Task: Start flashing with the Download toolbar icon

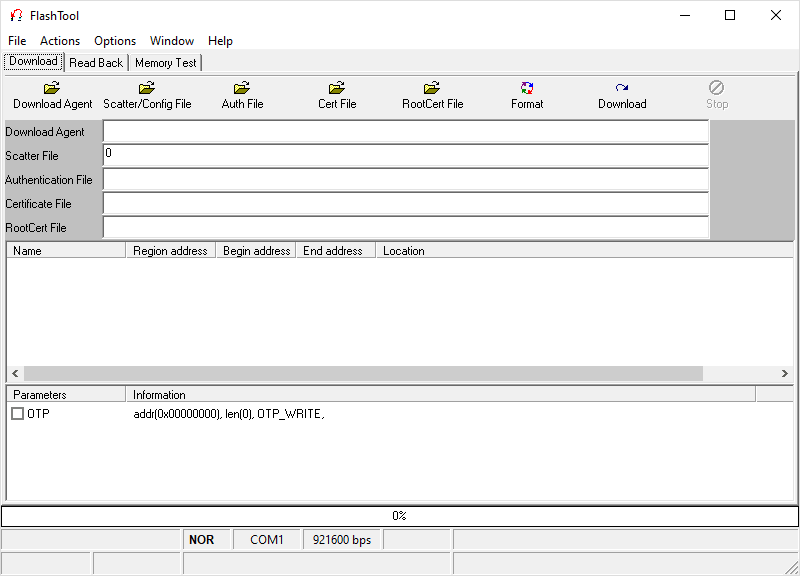Action: pos(622,88)
